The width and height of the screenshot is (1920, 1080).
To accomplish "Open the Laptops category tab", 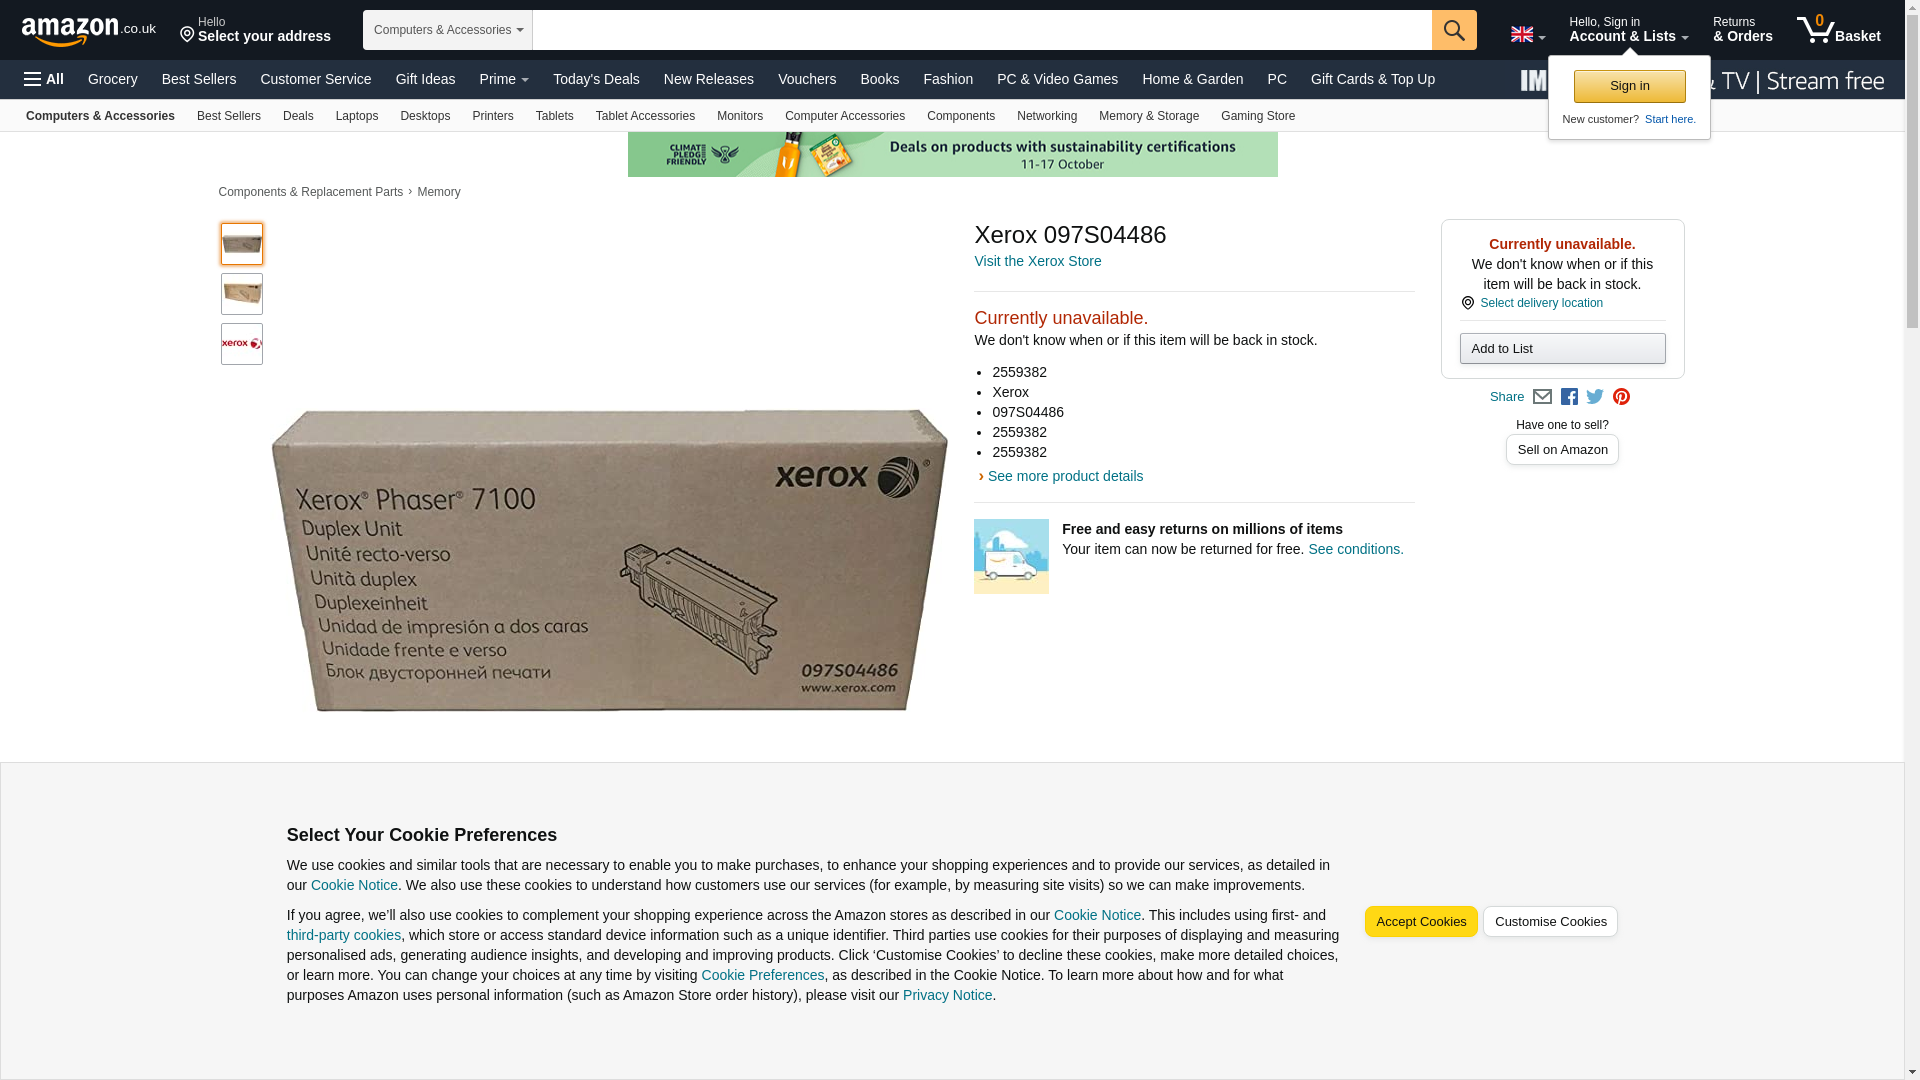I will coord(357,116).
